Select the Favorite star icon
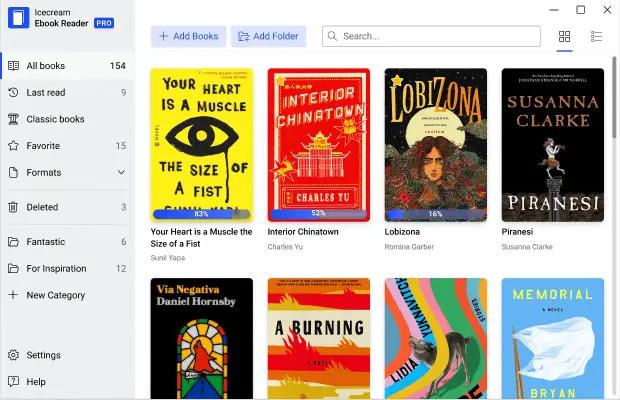 13,145
